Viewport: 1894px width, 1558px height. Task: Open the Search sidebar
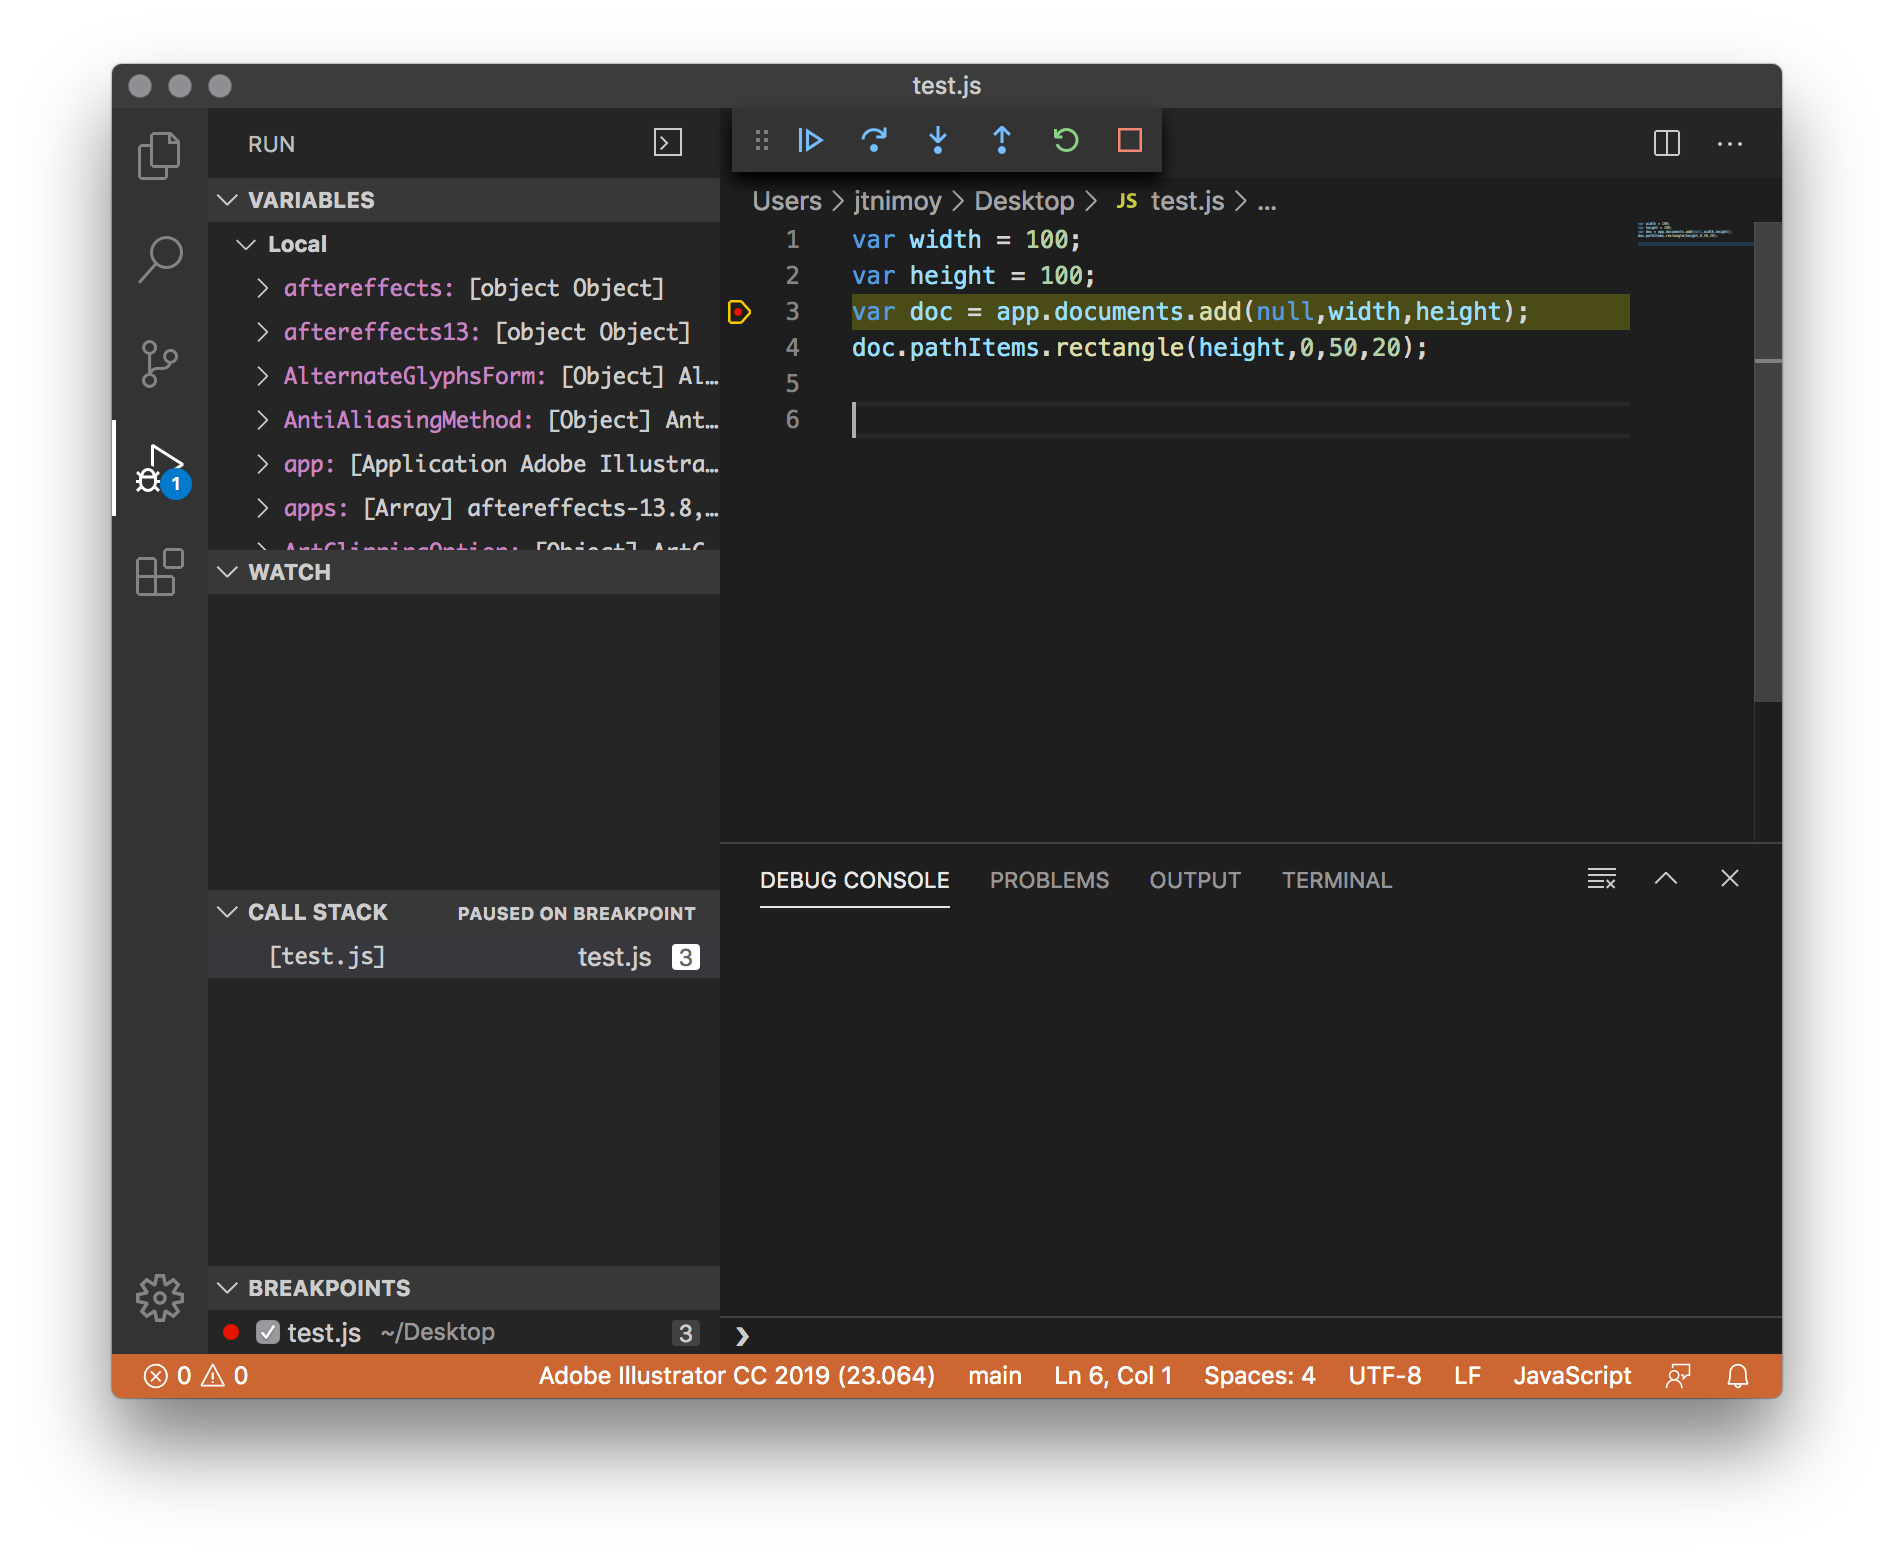click(159, 258)
